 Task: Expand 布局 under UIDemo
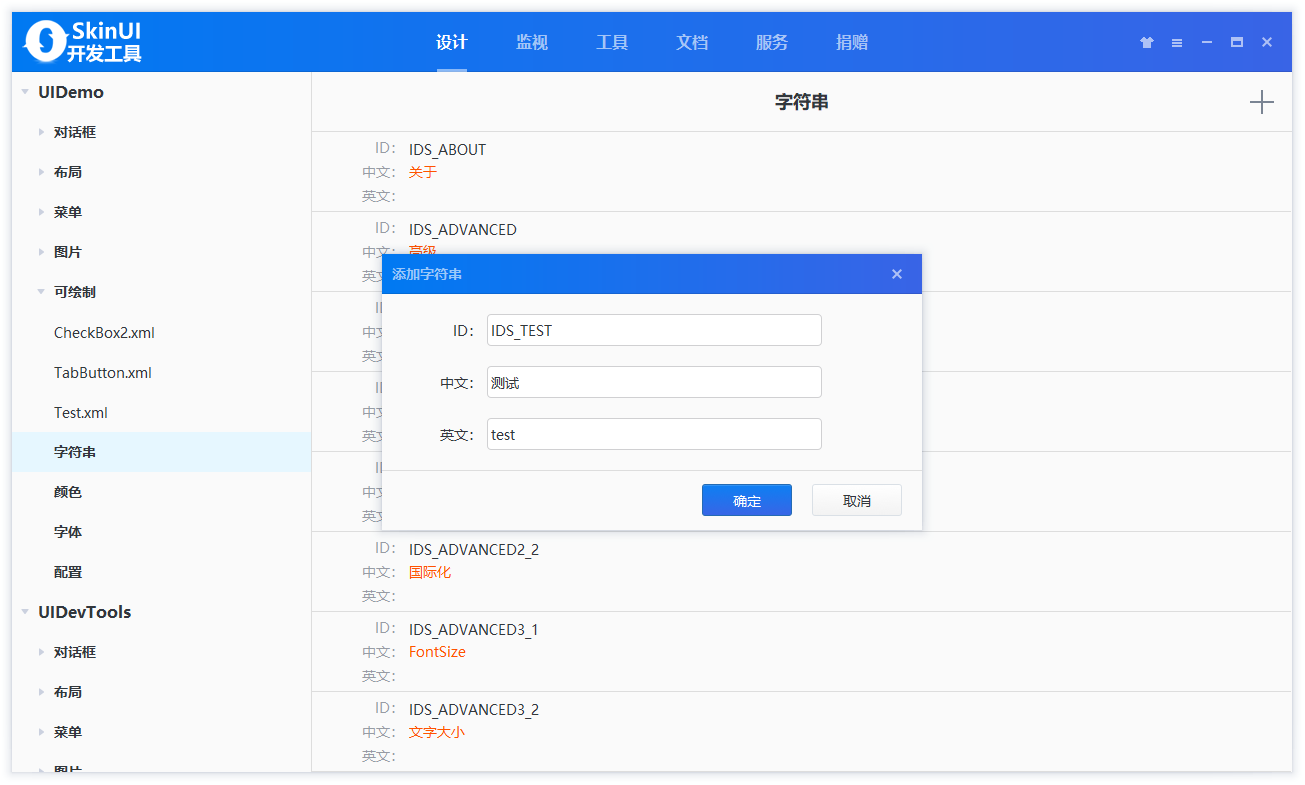(41, 172)
